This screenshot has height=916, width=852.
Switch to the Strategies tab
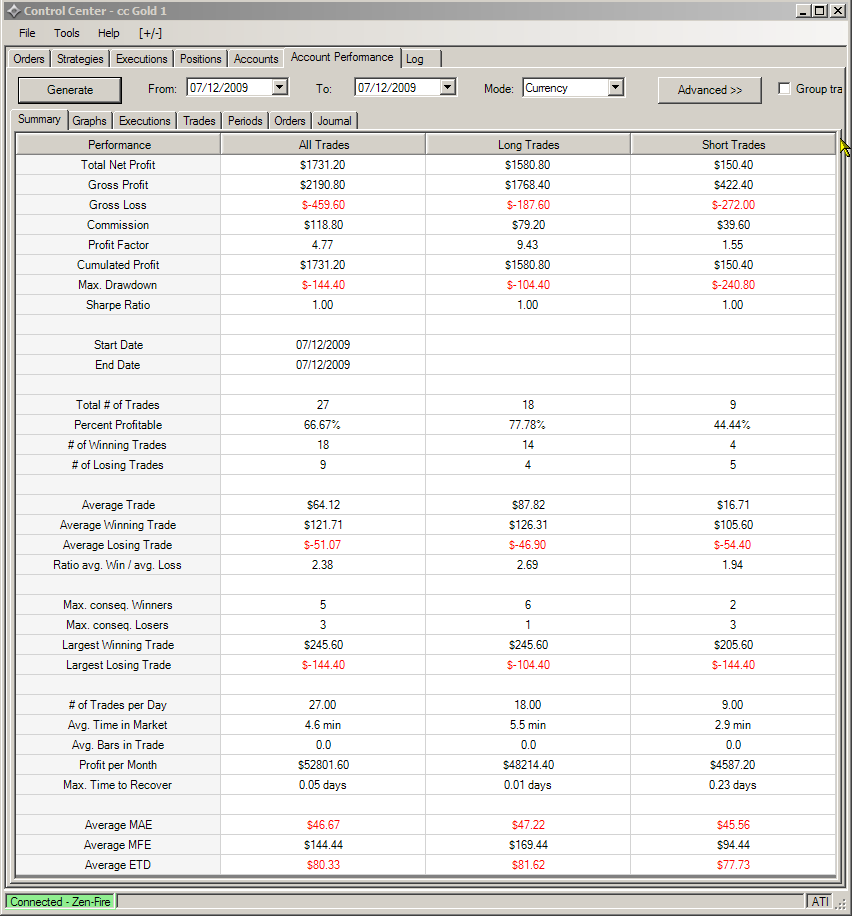click(80, 59)
